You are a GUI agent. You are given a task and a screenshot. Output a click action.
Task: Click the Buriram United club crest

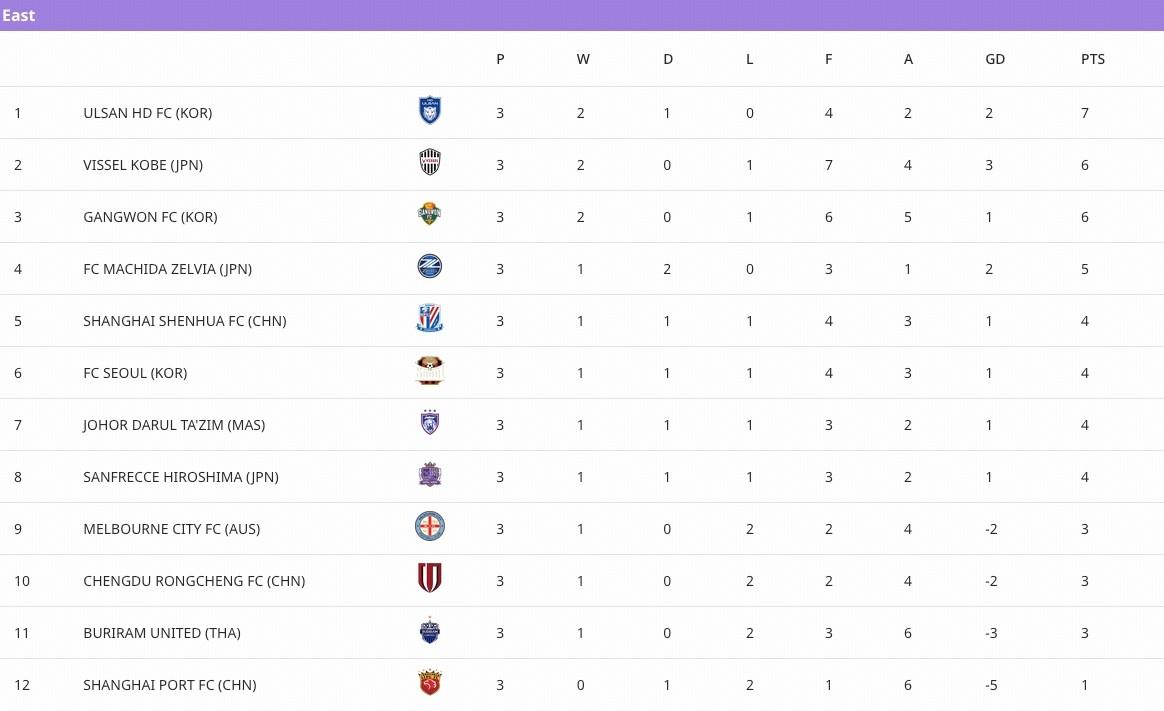click(430, 631)
